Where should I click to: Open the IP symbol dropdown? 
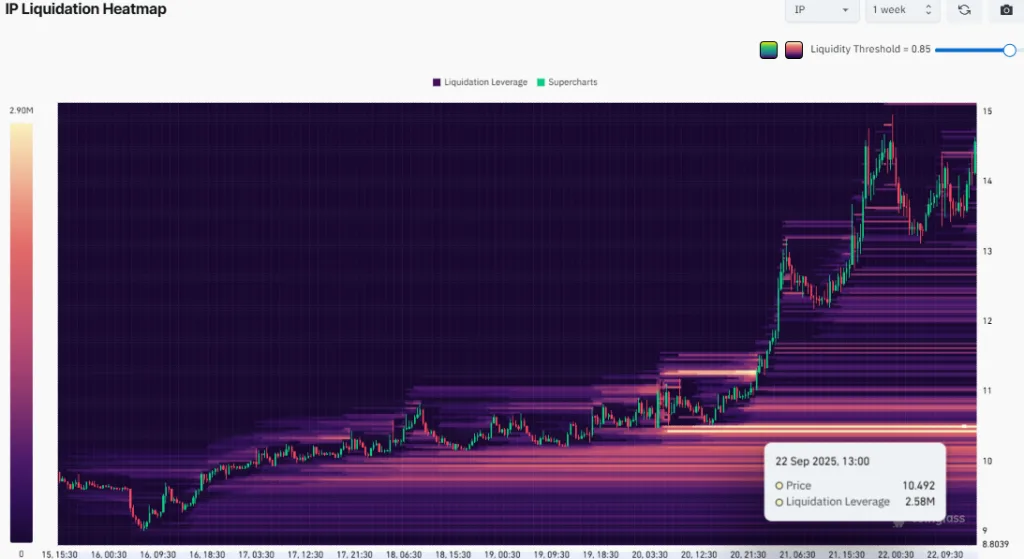click(821, 10)
